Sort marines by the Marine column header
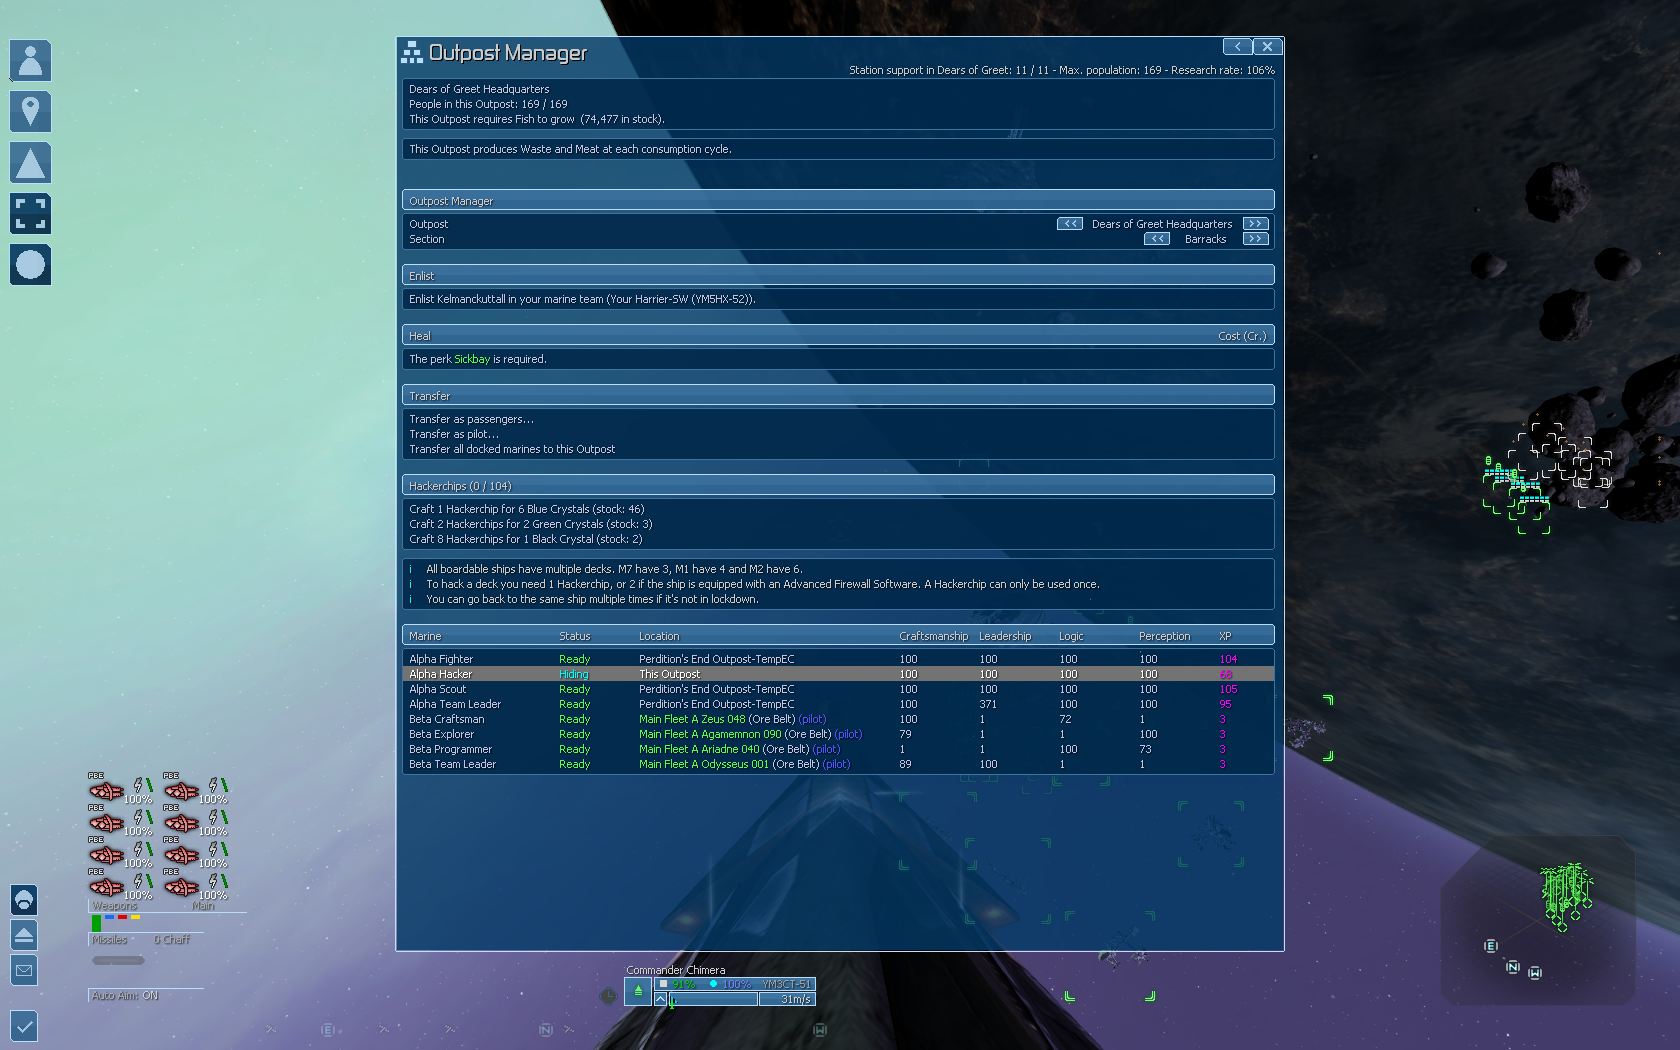 pos(425,636)
